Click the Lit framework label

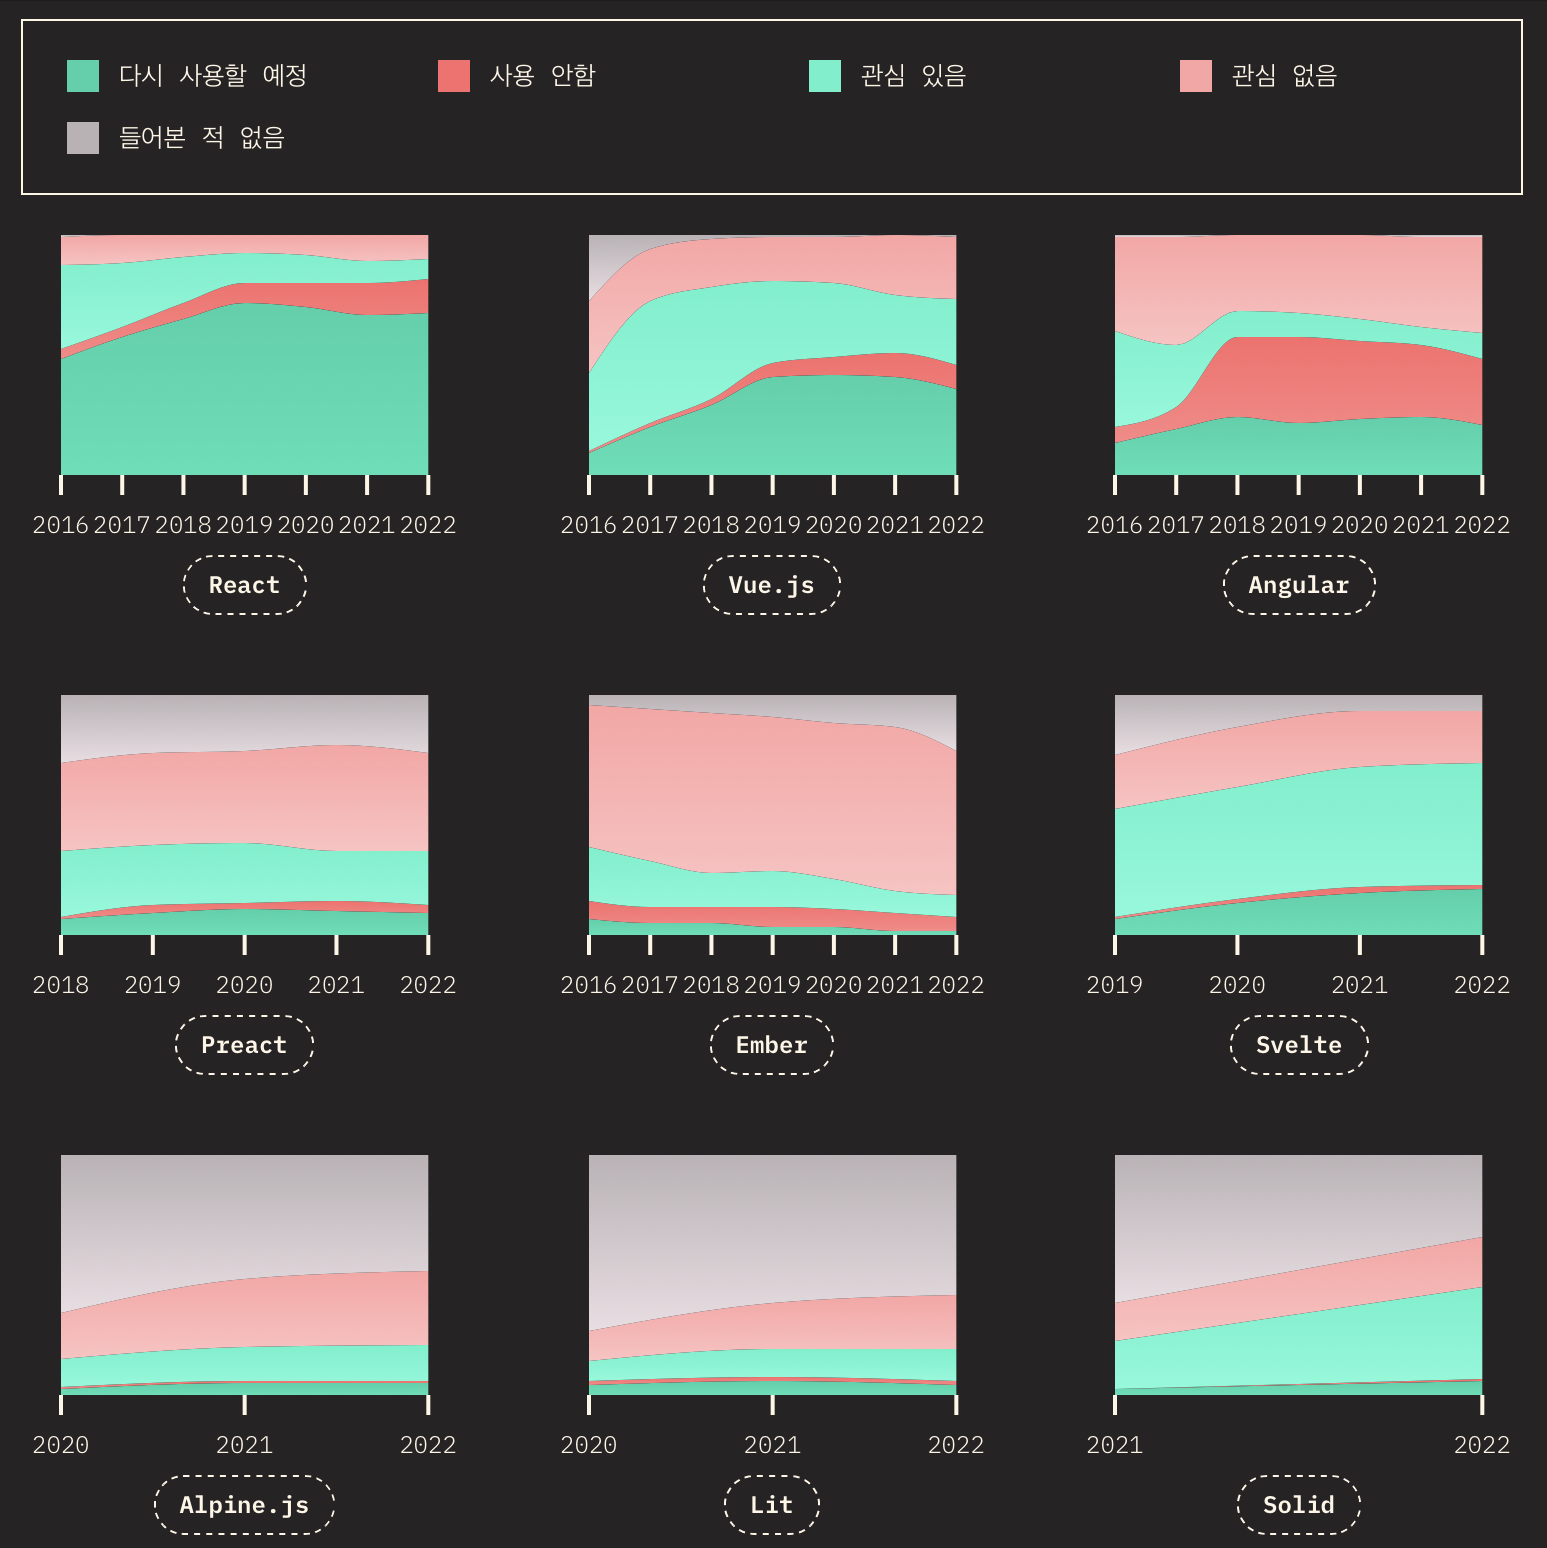(x=772, y=1505)
